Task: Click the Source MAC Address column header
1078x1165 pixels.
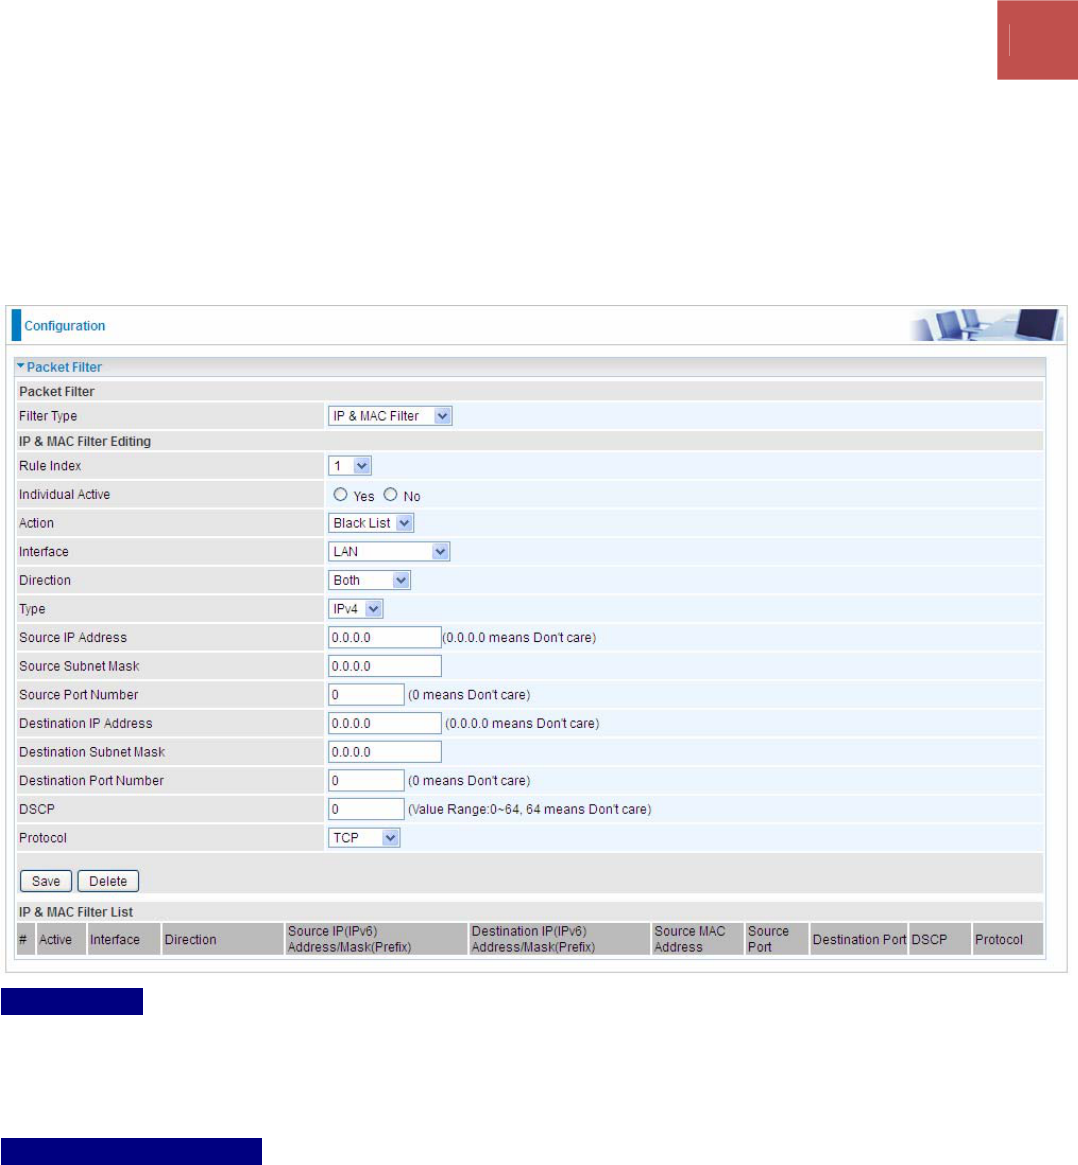Action: coord(697,939)
